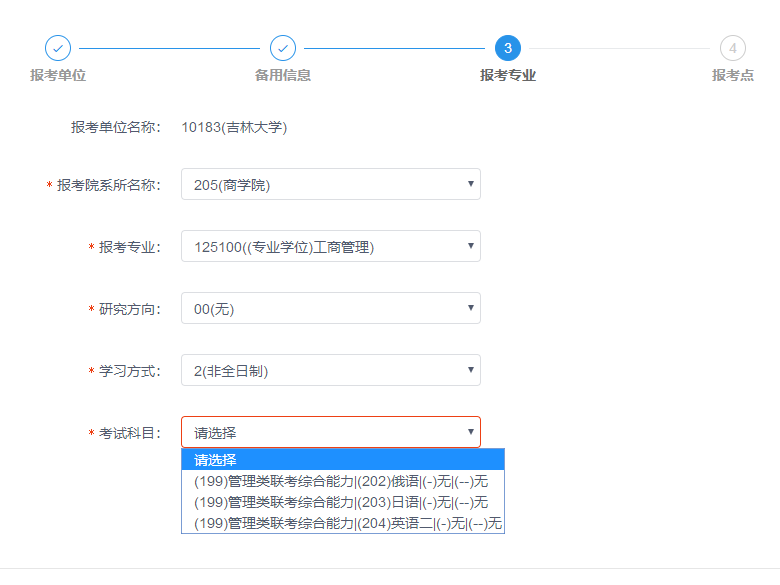Pick the (204)英语二 exam subject option
Viewport: 780px width, 585px height.
342,523
